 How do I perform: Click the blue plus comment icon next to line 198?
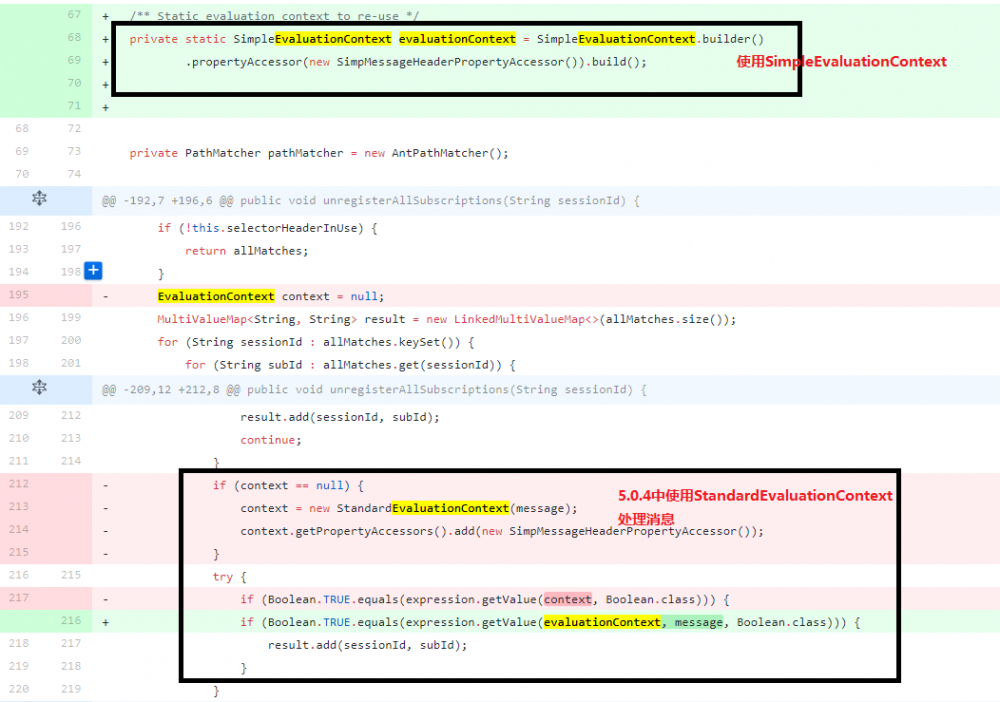(92, 271)
